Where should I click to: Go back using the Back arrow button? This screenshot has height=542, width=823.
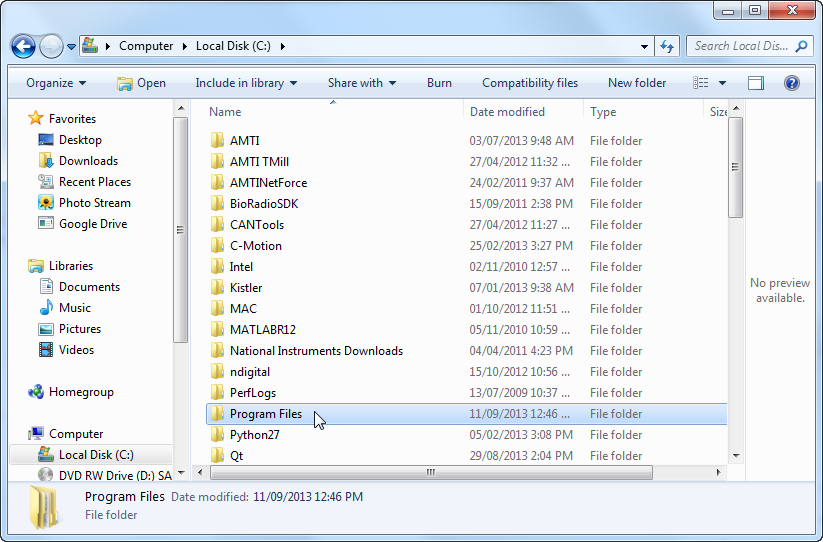[23, 47]
